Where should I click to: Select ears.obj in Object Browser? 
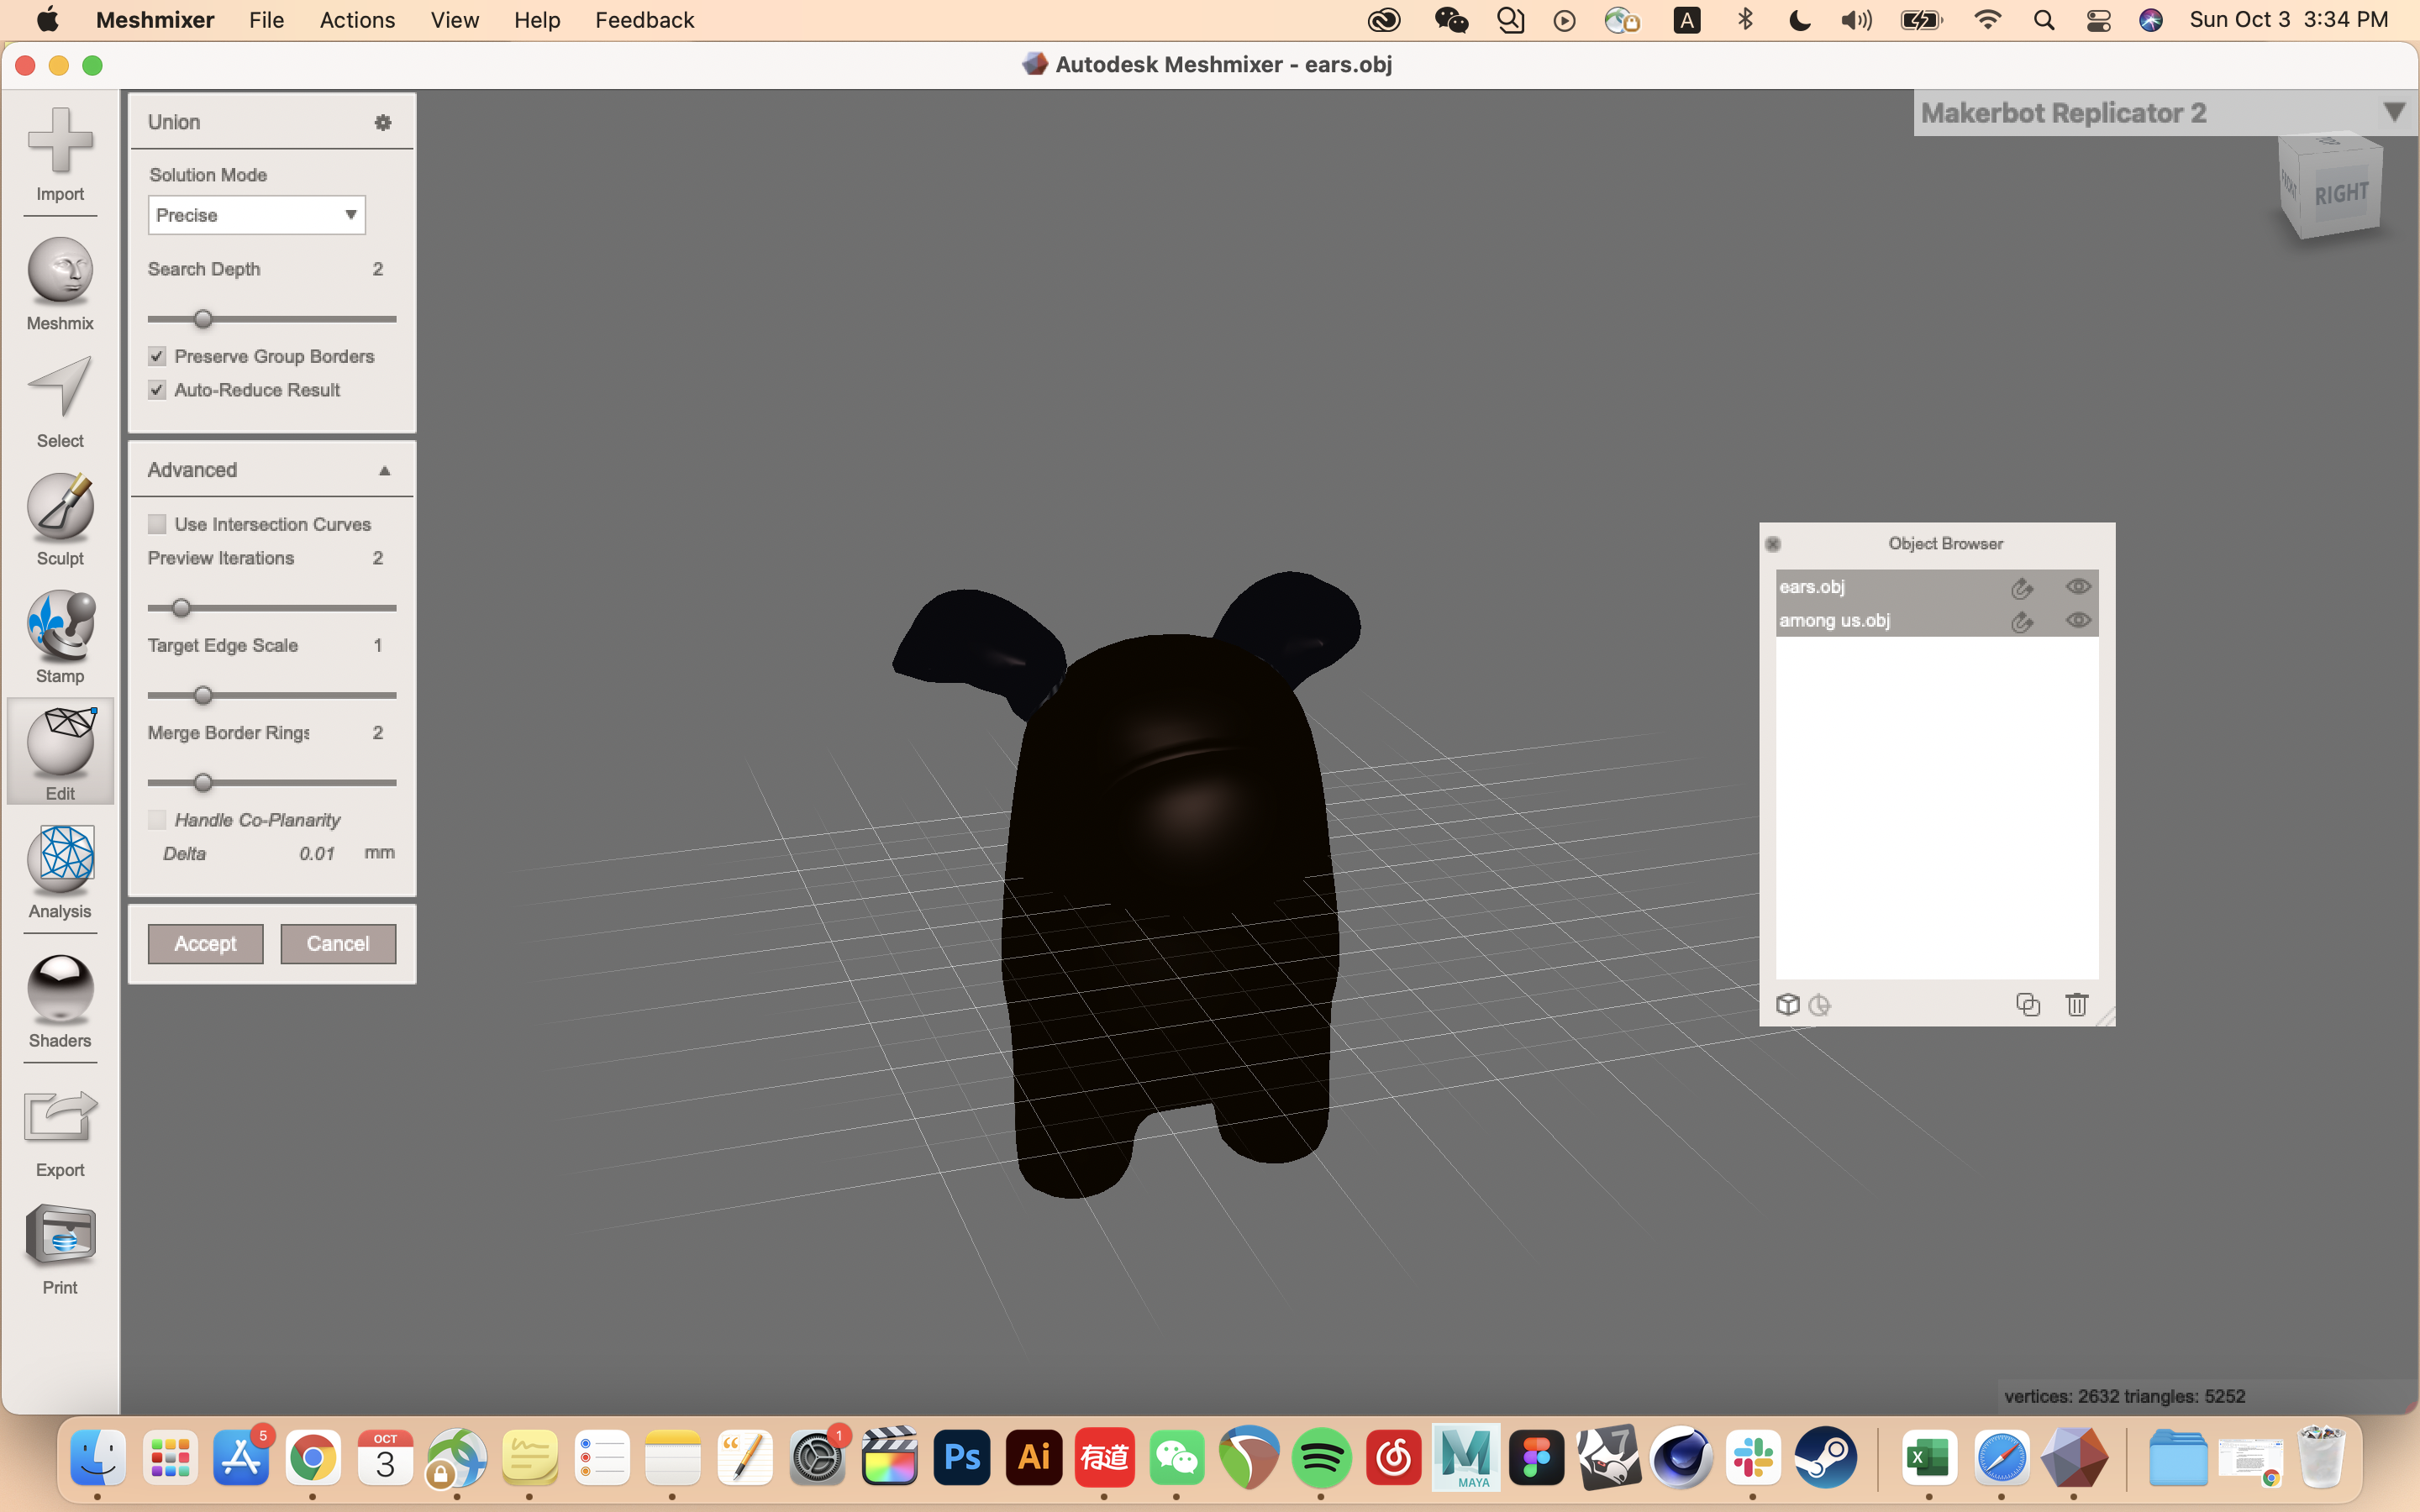pos(1937,587)
